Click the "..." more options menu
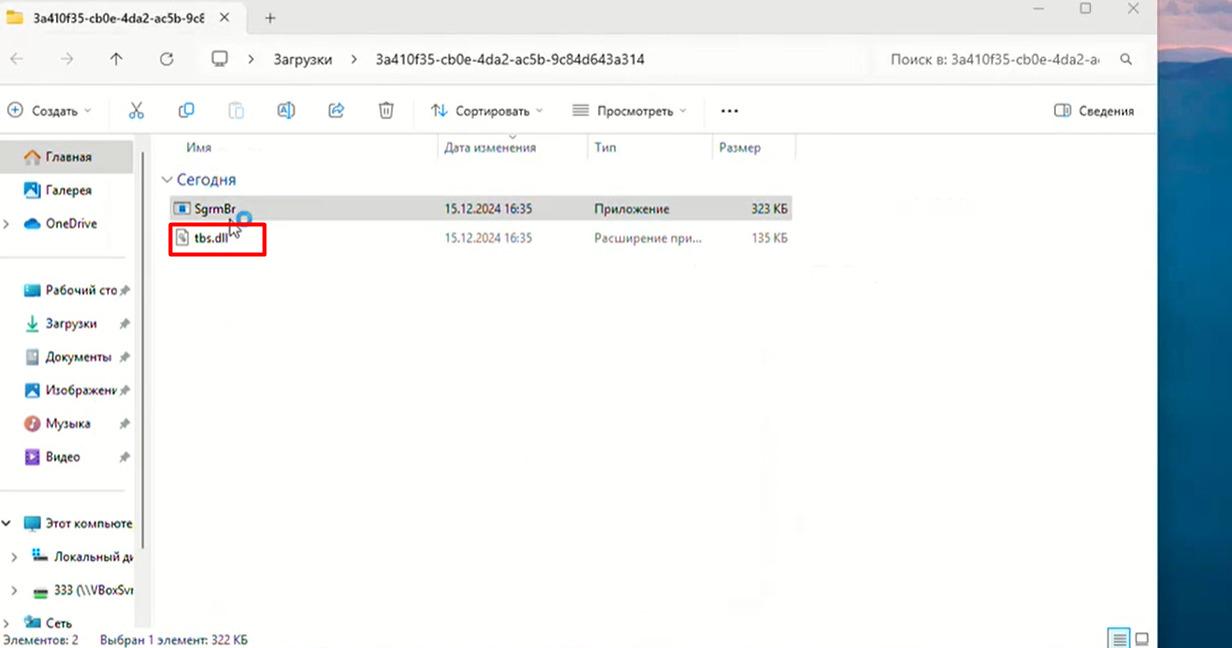 (729, 110)
